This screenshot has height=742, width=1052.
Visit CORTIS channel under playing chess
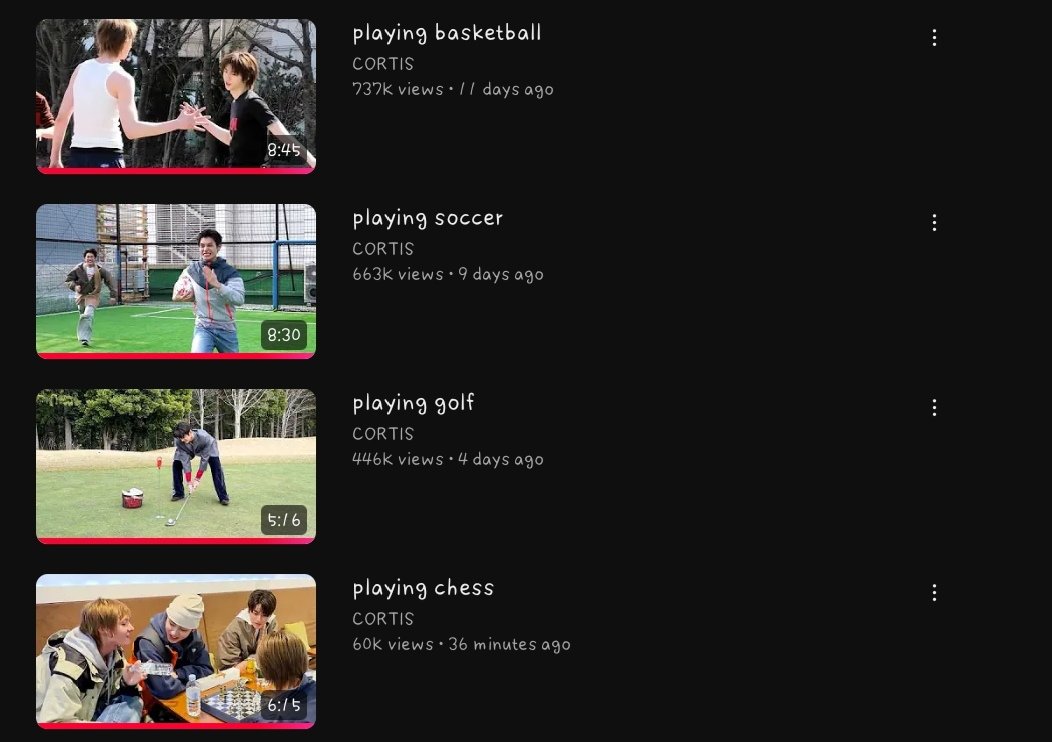click(x=383, y=619)
